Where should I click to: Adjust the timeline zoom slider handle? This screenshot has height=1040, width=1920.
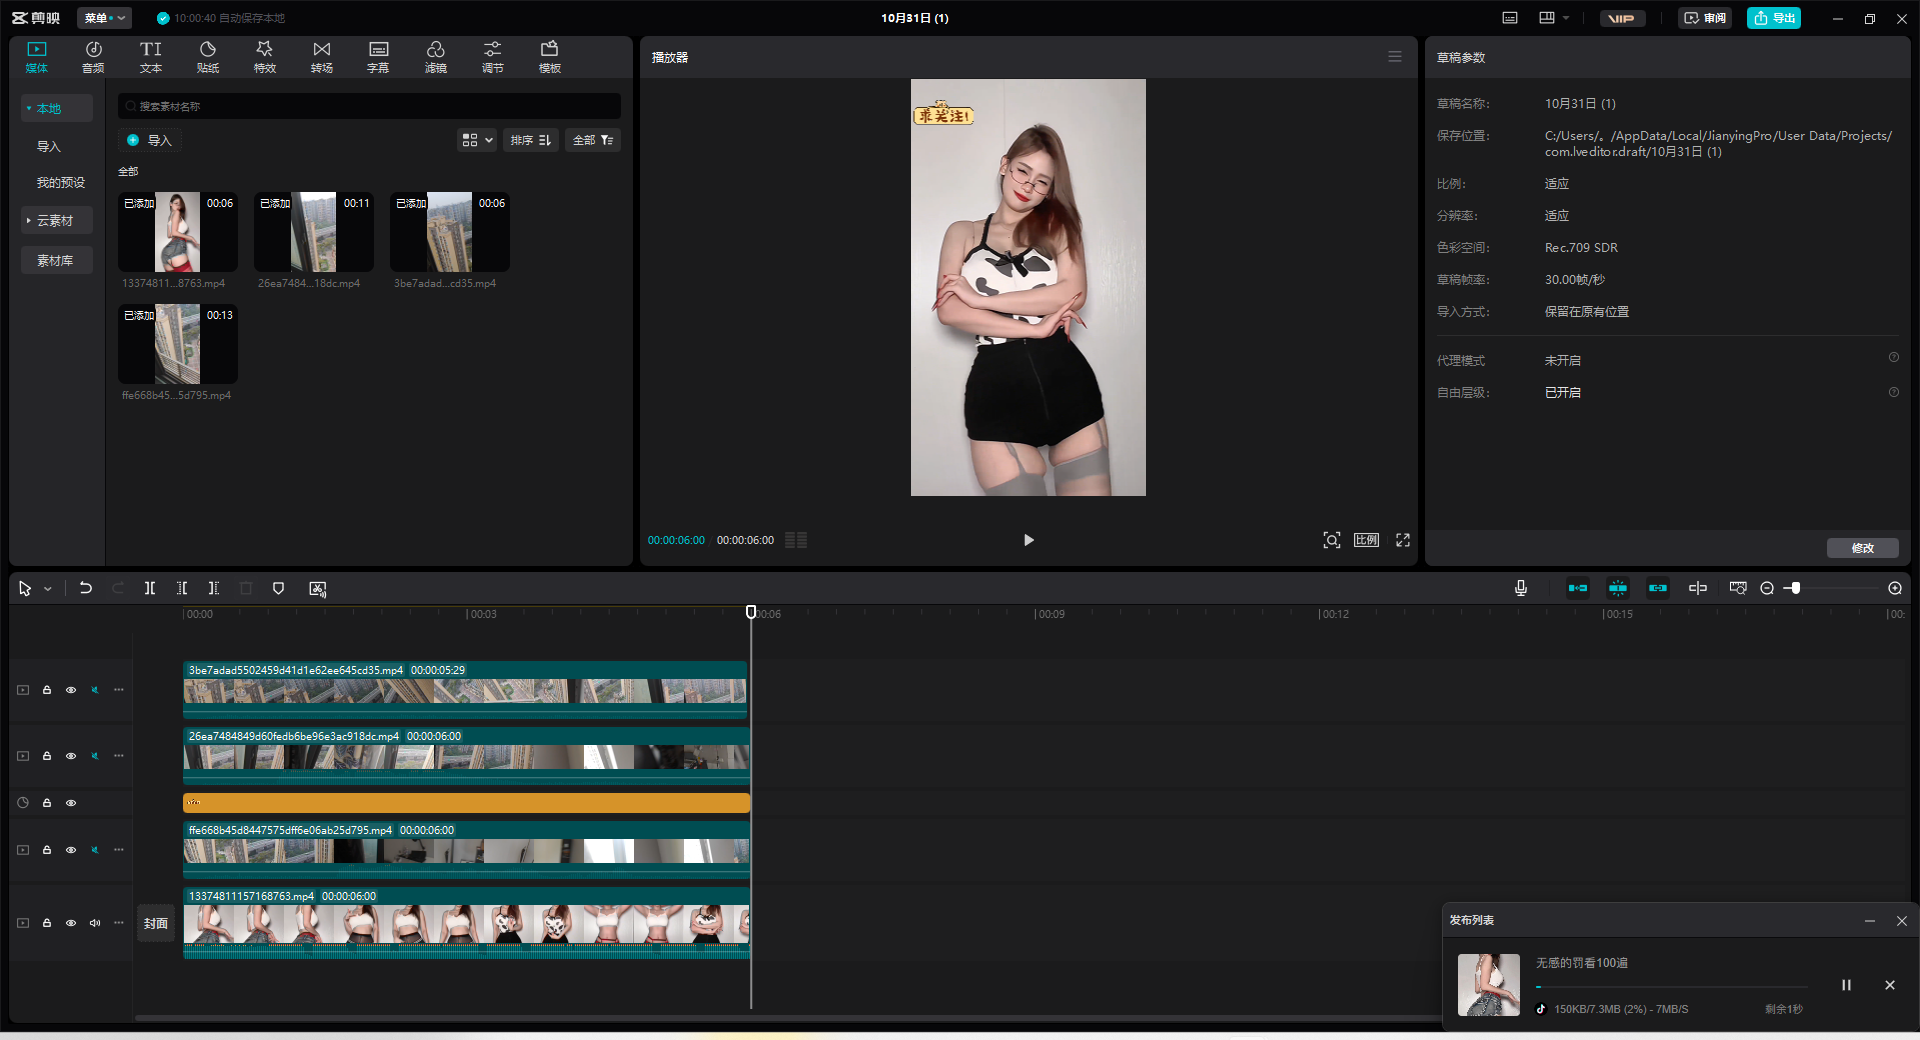coord(1796,588)
